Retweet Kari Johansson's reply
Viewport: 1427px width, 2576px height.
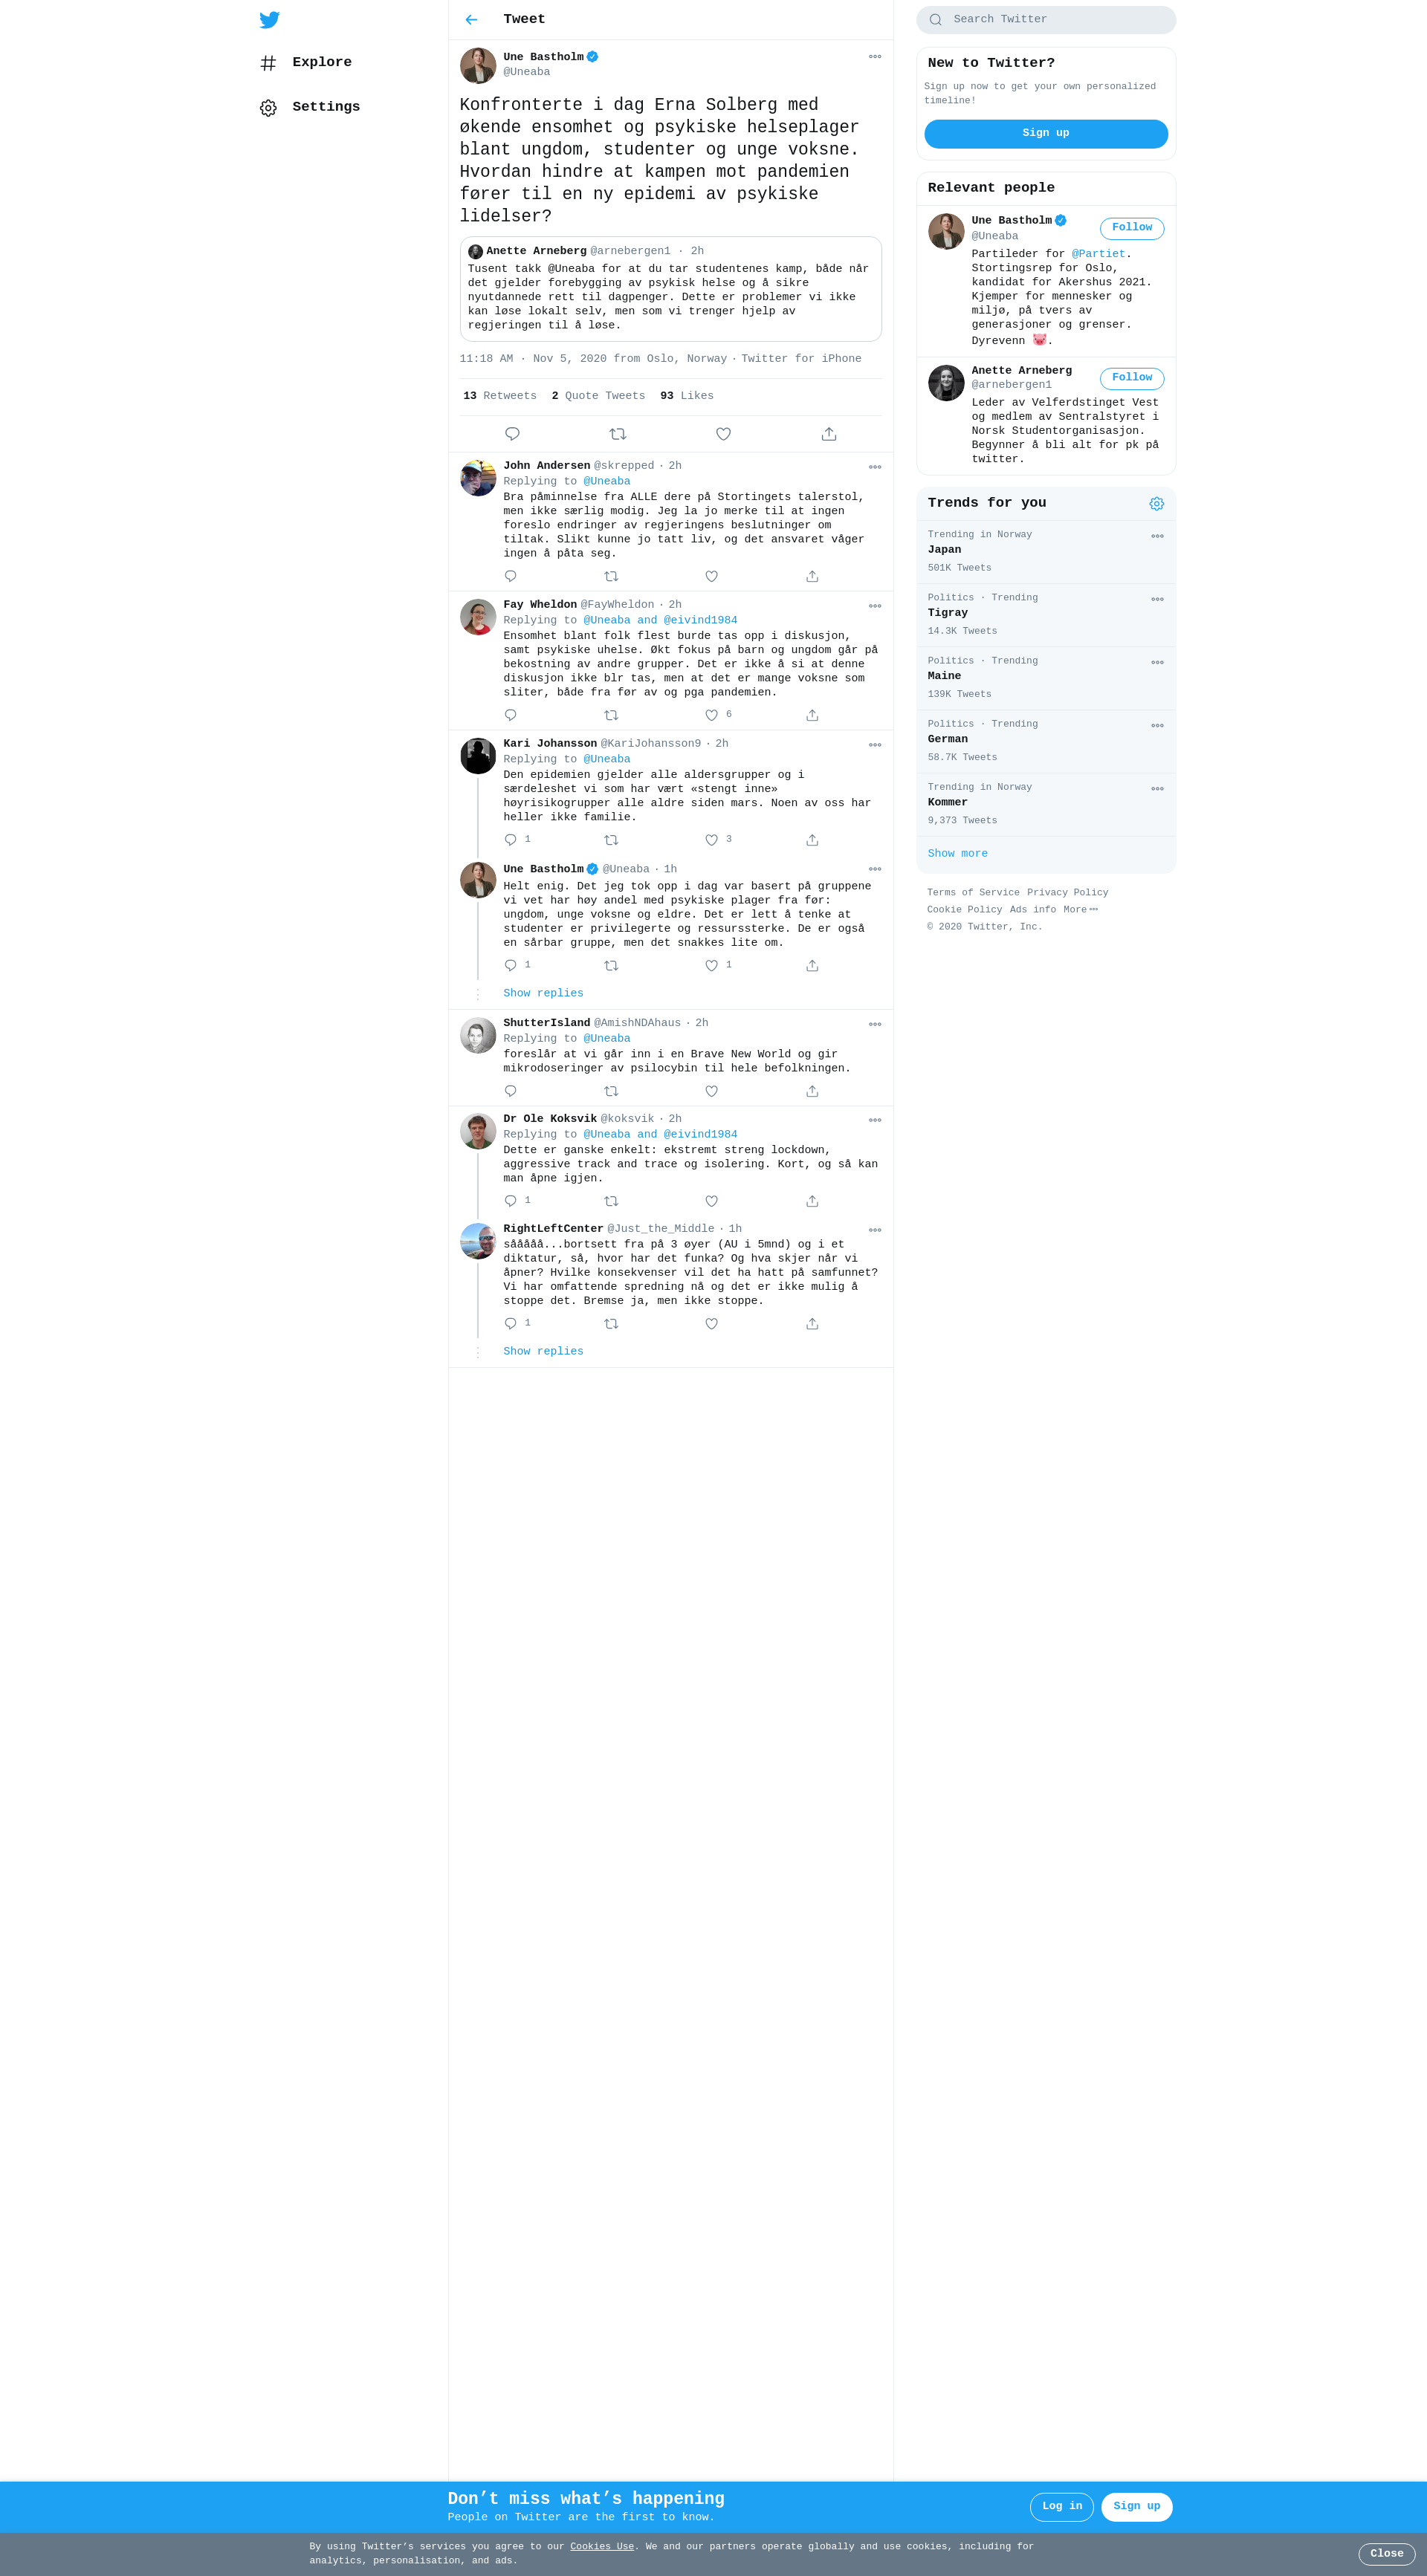611,840
